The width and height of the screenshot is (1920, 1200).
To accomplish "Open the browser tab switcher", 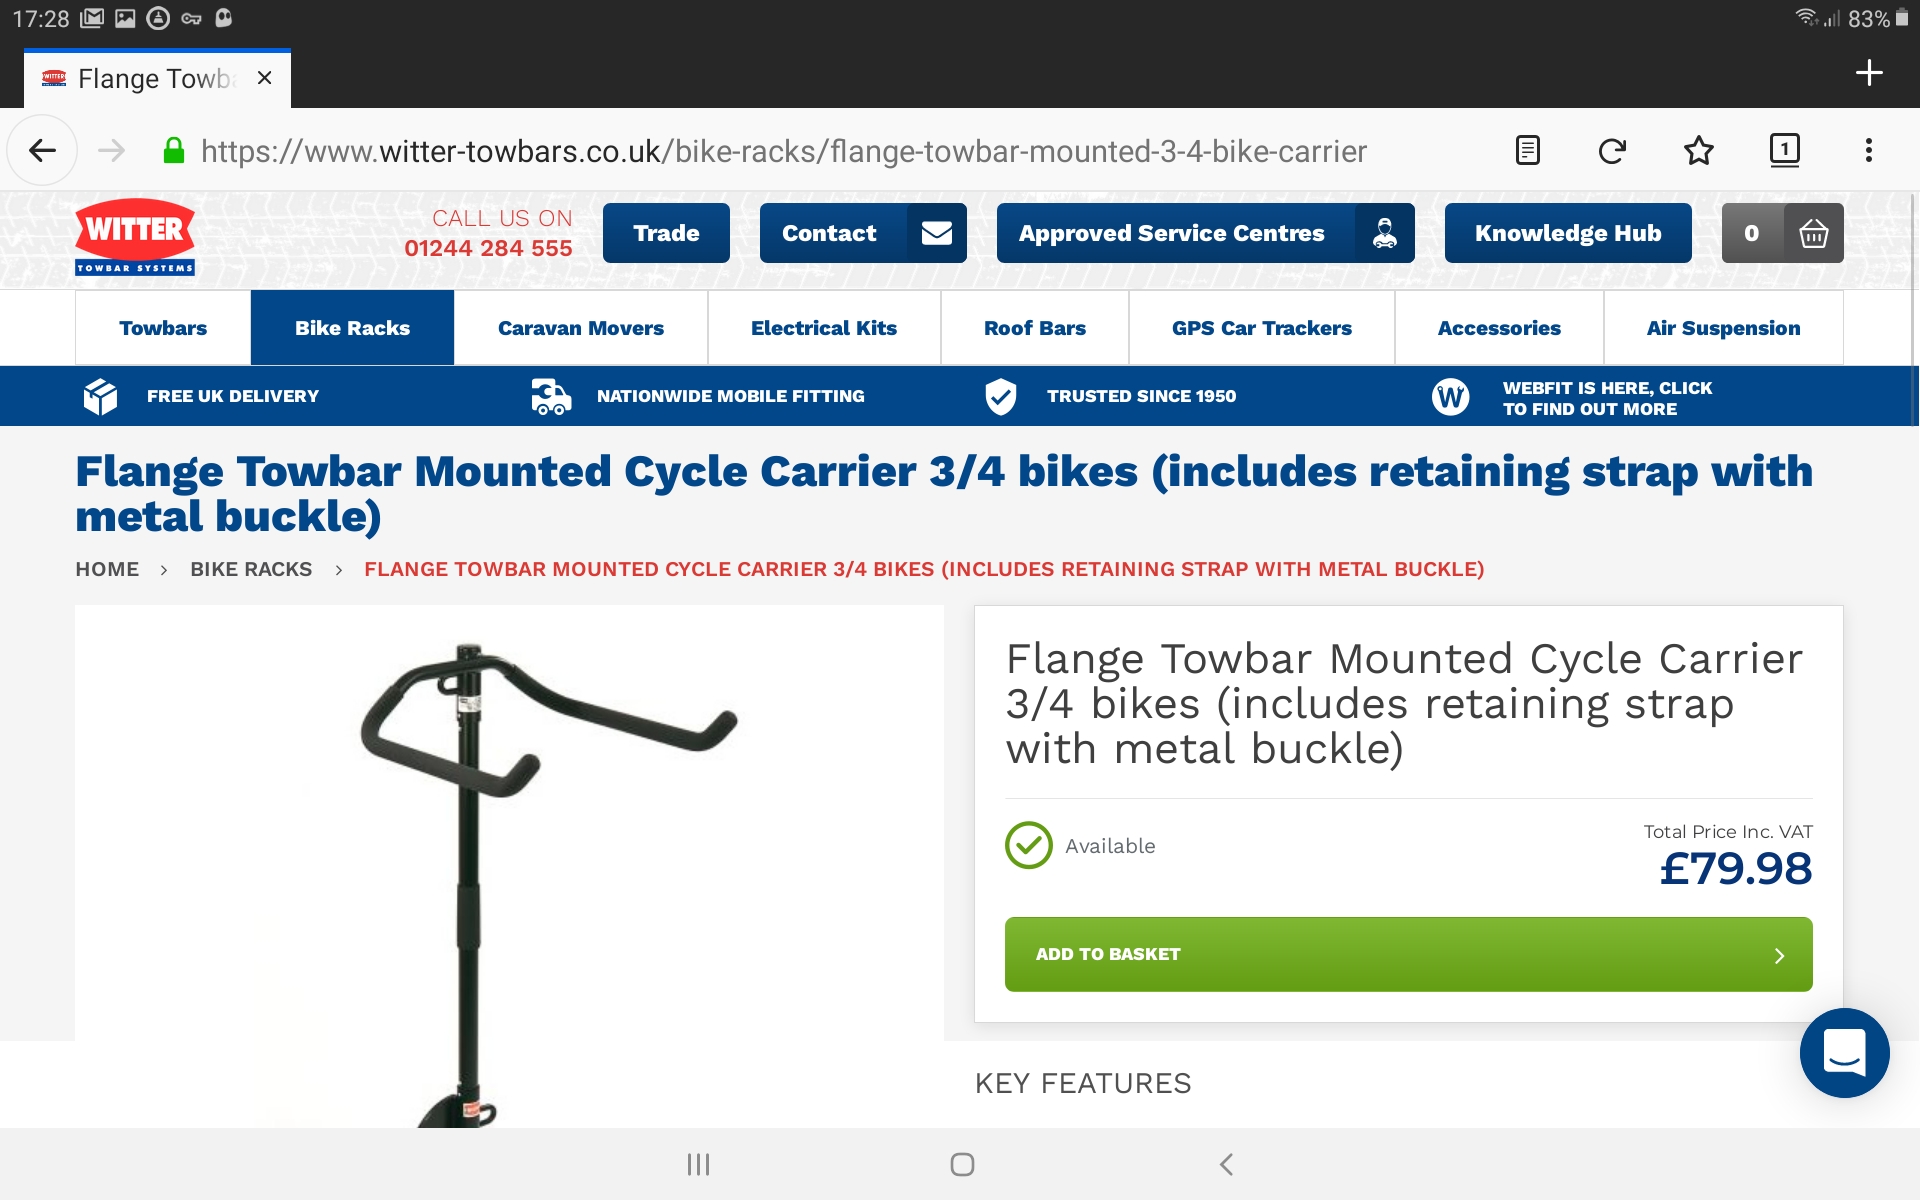I will (1784, 151).
